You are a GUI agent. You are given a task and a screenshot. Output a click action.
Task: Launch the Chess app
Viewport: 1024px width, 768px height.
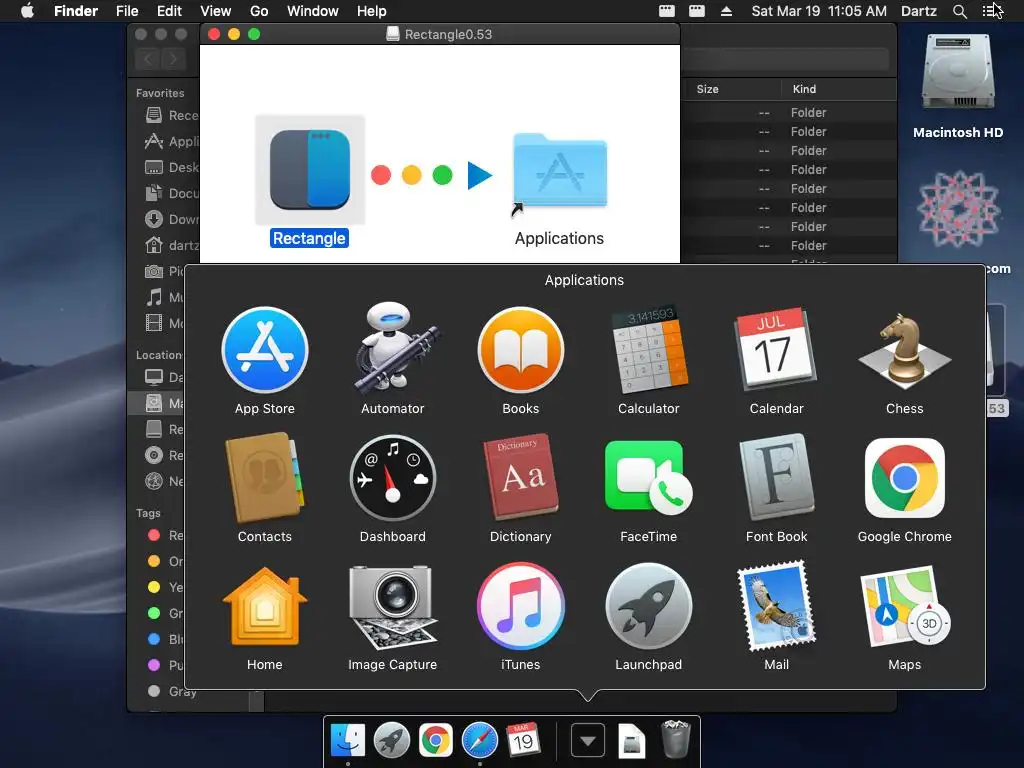click(904, 349)
